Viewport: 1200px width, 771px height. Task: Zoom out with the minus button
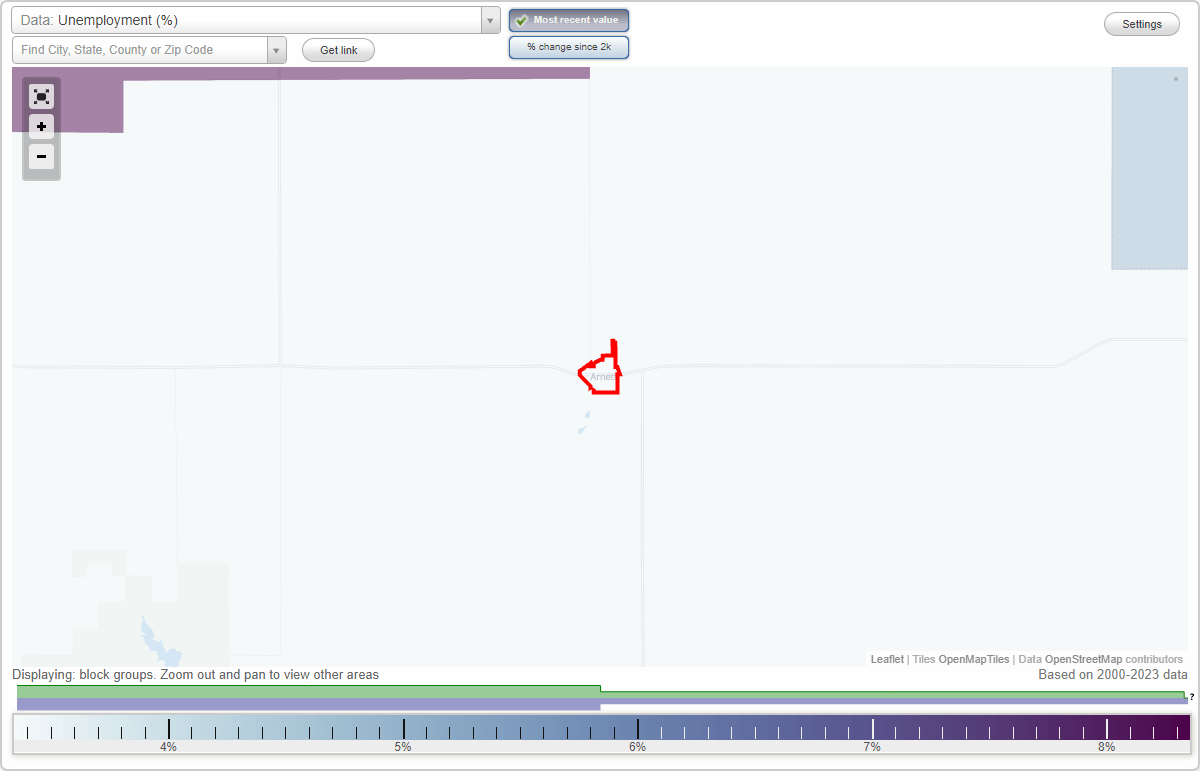[x=41, y=156]
